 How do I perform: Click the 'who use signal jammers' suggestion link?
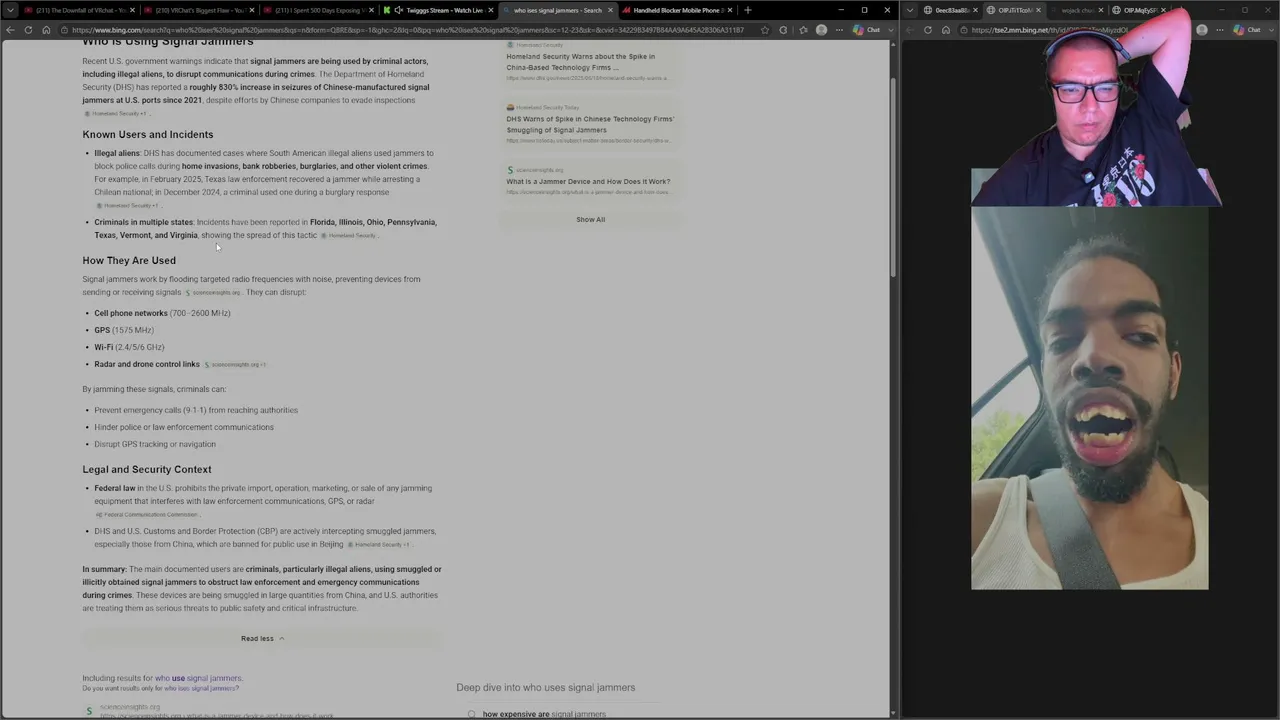[x=198, y=678]
